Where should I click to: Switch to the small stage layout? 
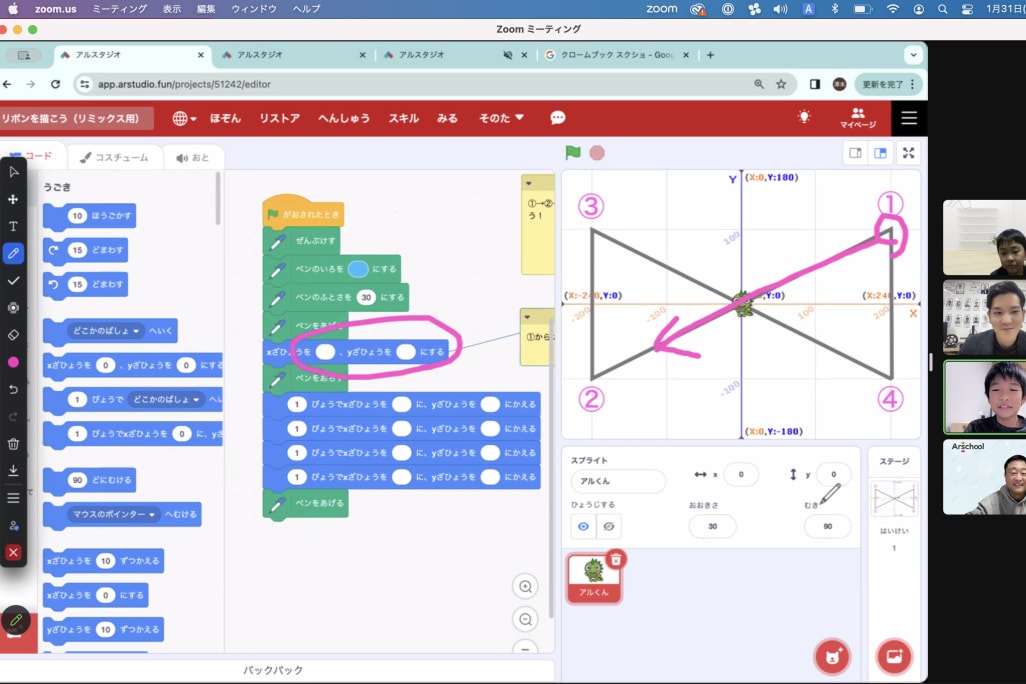855,153
